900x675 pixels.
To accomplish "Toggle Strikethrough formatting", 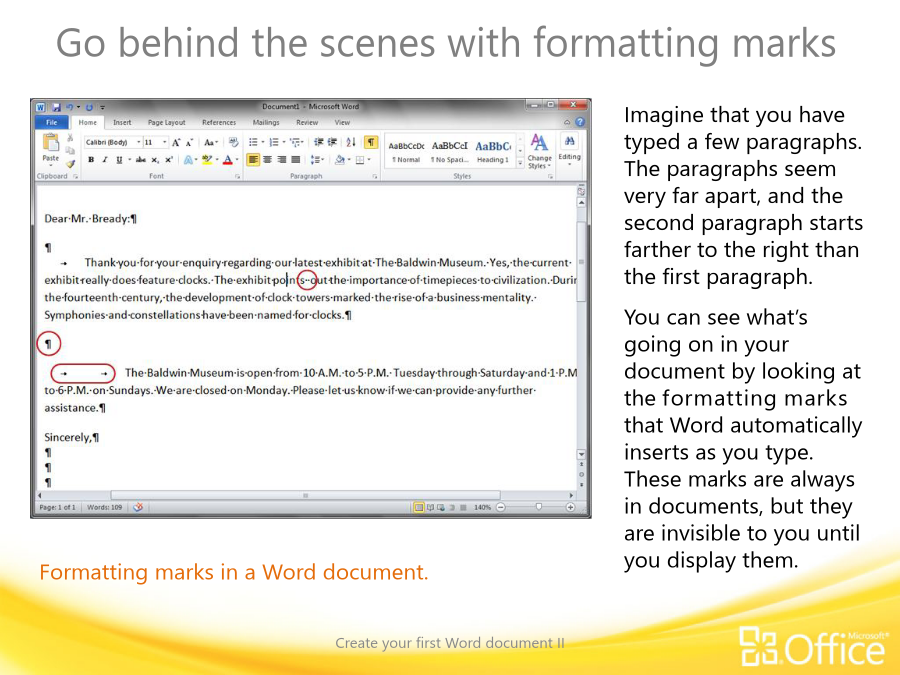I will coord(141,160).
